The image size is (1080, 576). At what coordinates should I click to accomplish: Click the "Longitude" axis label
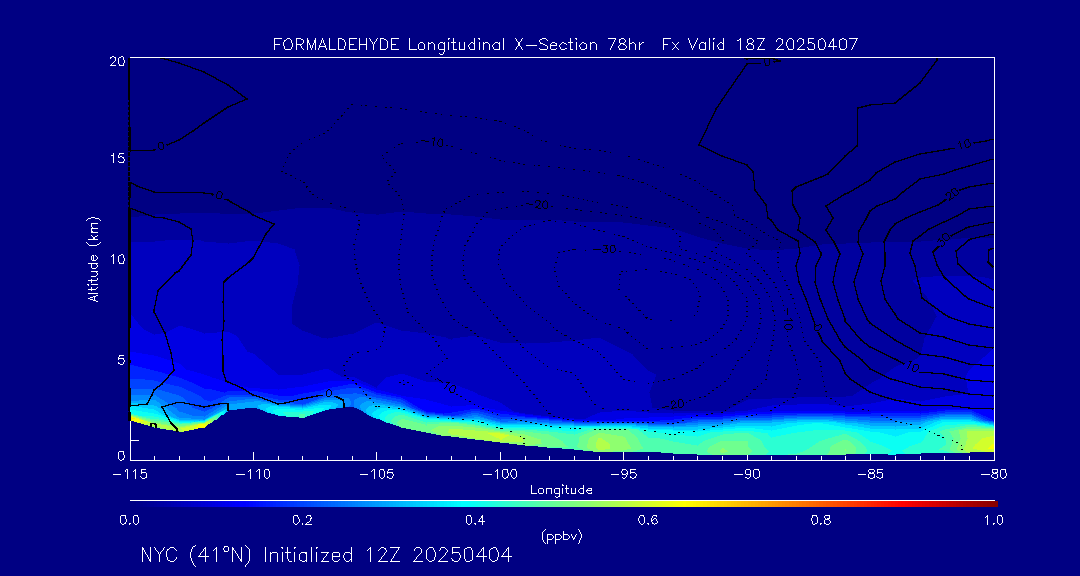click(561, 491)
